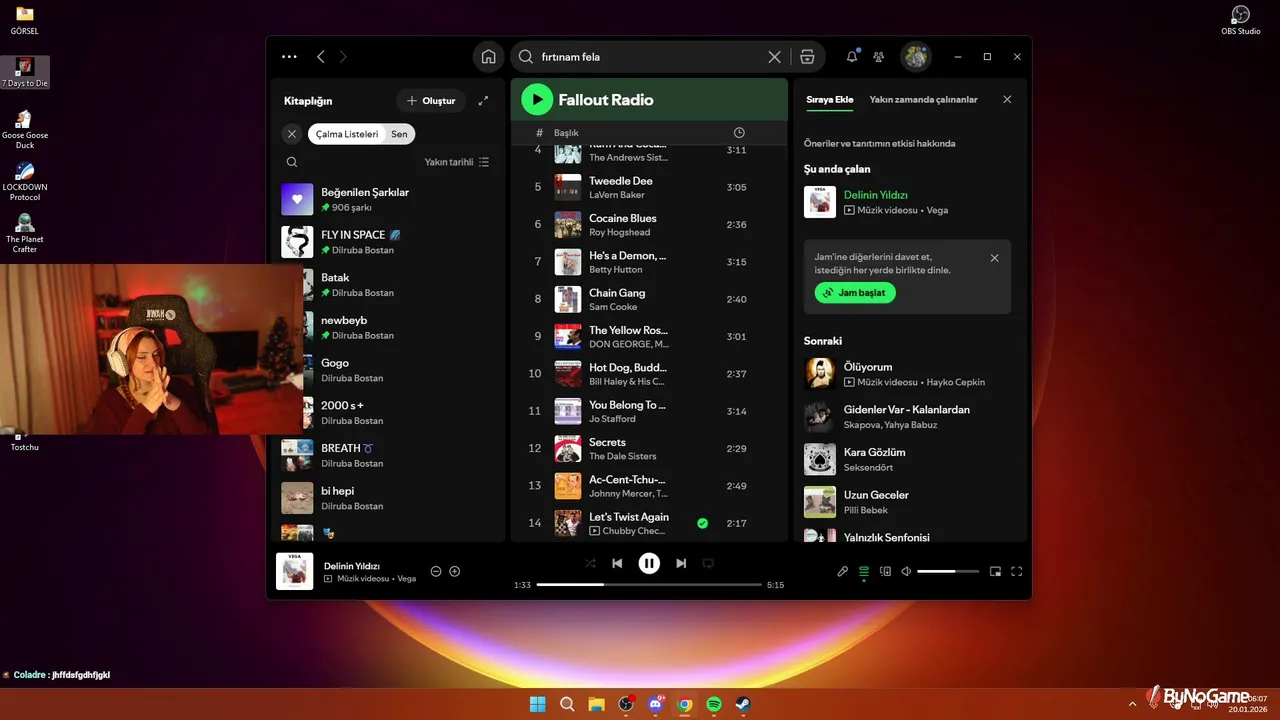1280x720 pixels.
Task: Toggle repeat mode
Action: (x=708, y=563)
